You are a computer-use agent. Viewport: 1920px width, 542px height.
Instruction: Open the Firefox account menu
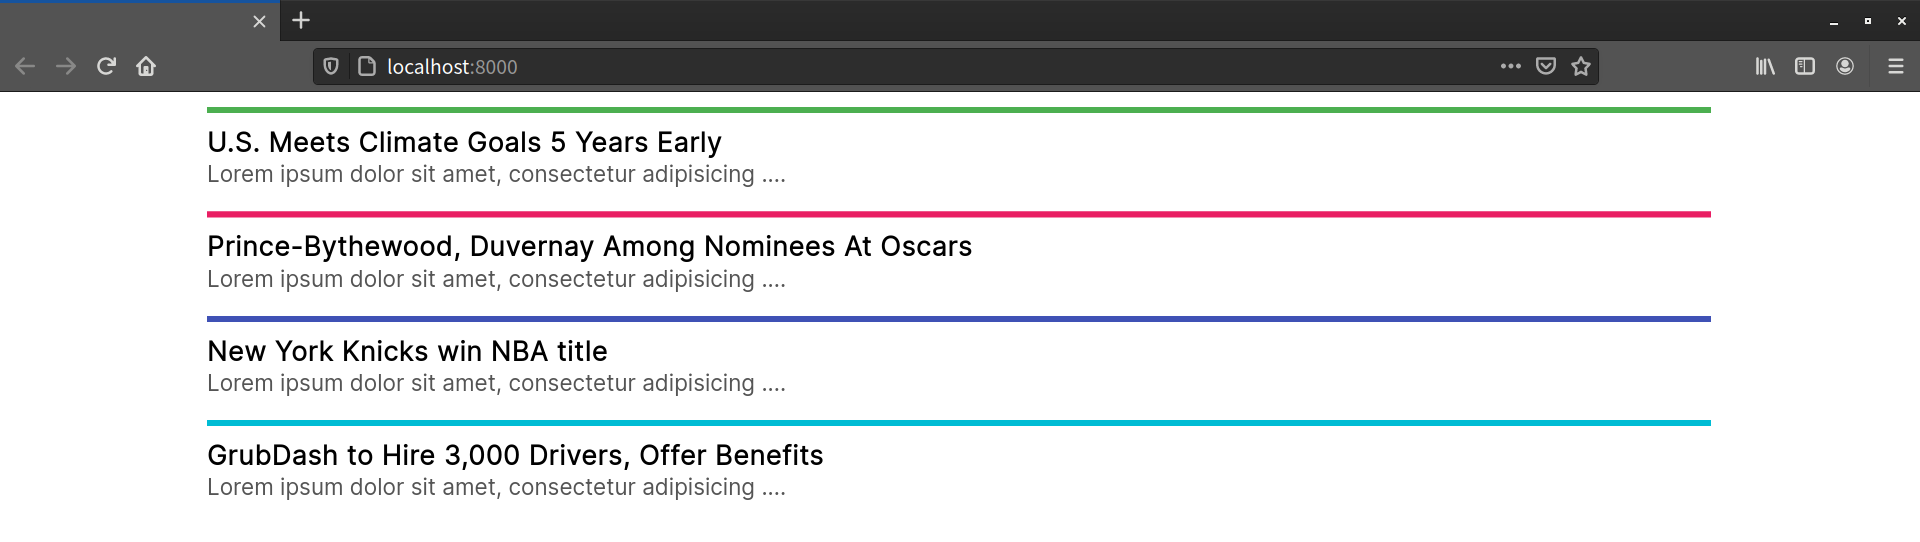(1845, 66)
